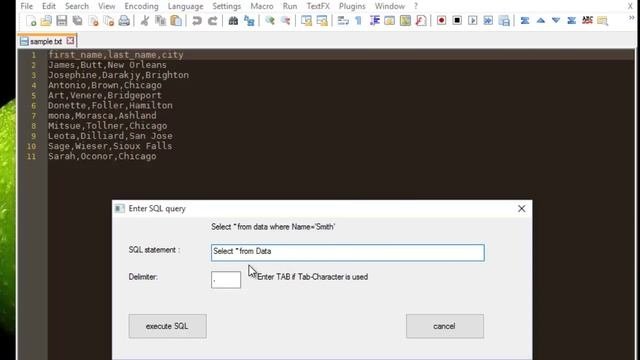Open the Macro menu
640x360 pixels.
pyautogui.click(x=262, y=6)
